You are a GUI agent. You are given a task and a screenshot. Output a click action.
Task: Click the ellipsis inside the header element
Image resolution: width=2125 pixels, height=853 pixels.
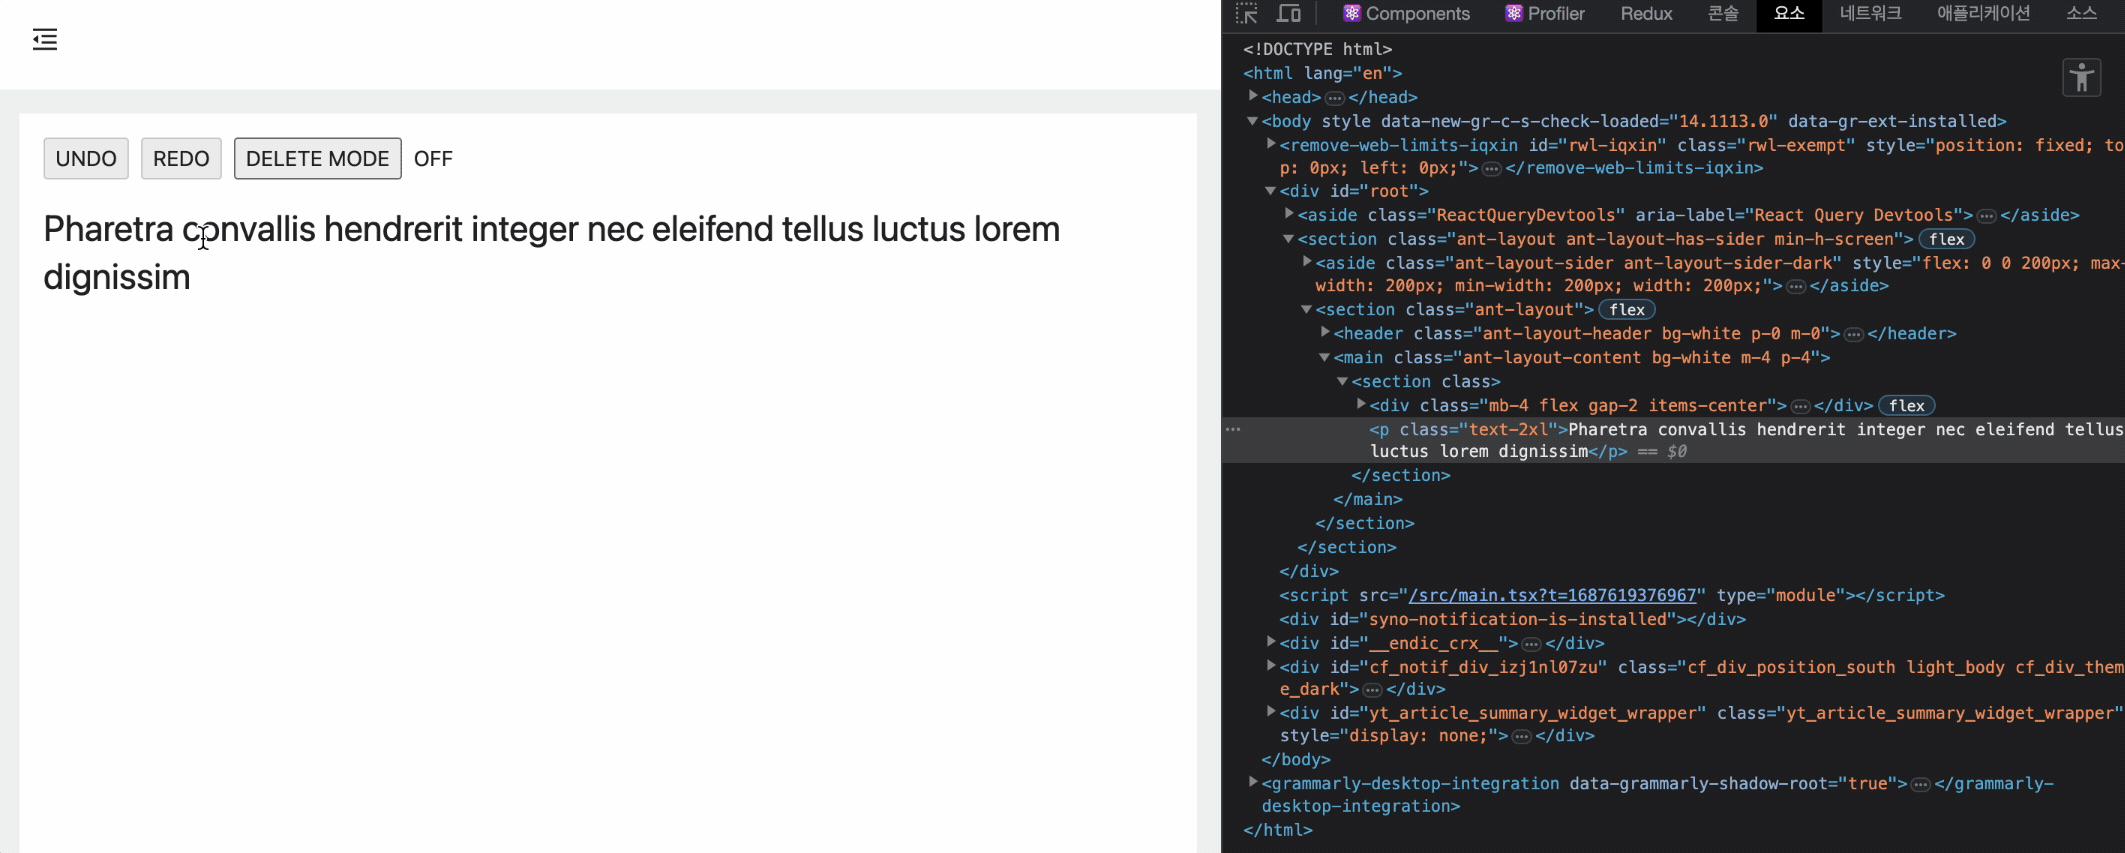pyautogui.click(x=1854, y=334)
